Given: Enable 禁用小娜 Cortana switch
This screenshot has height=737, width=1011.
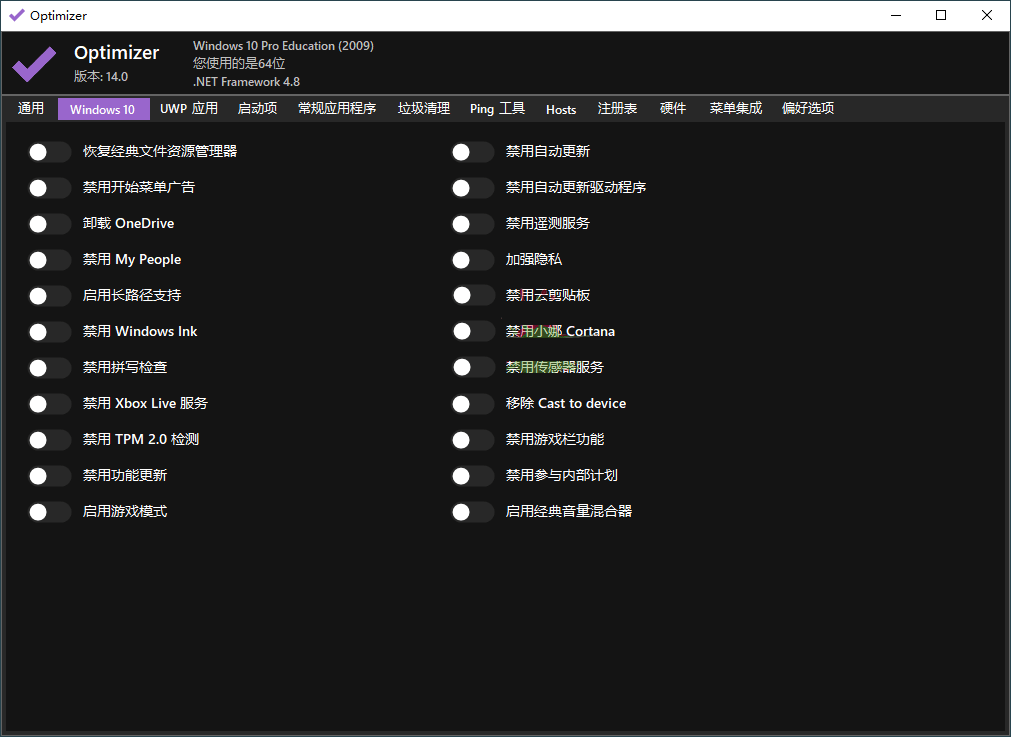Looking at the screenshot, I should pos(473,331).
